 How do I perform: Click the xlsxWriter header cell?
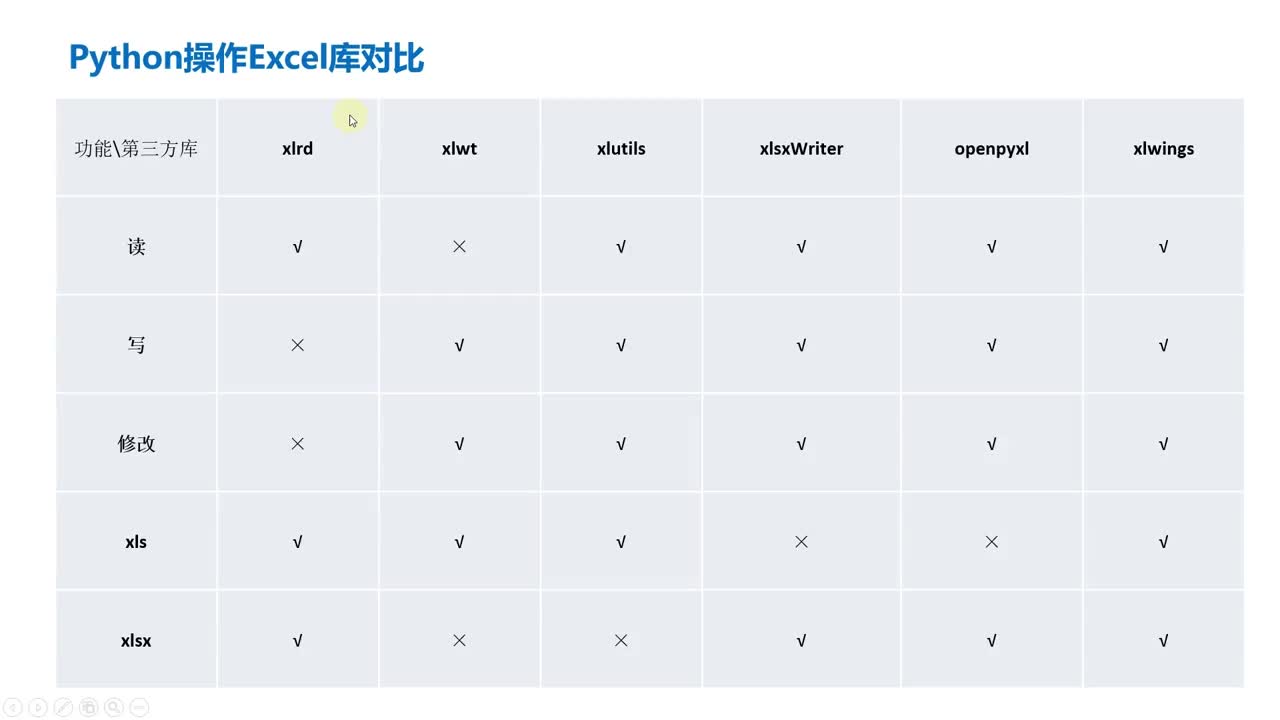(x=802, y=148)
